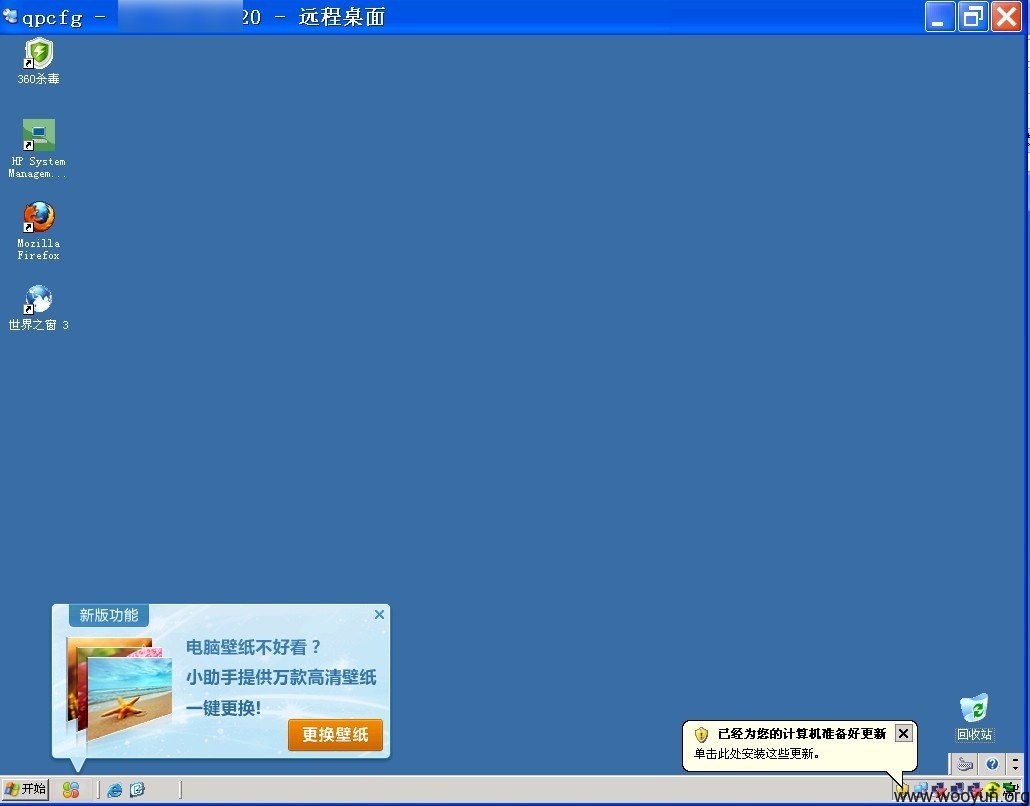Click the 一键更换! text in the popup
This screenshot has height=806, width=1030.
tap(223, 708)
